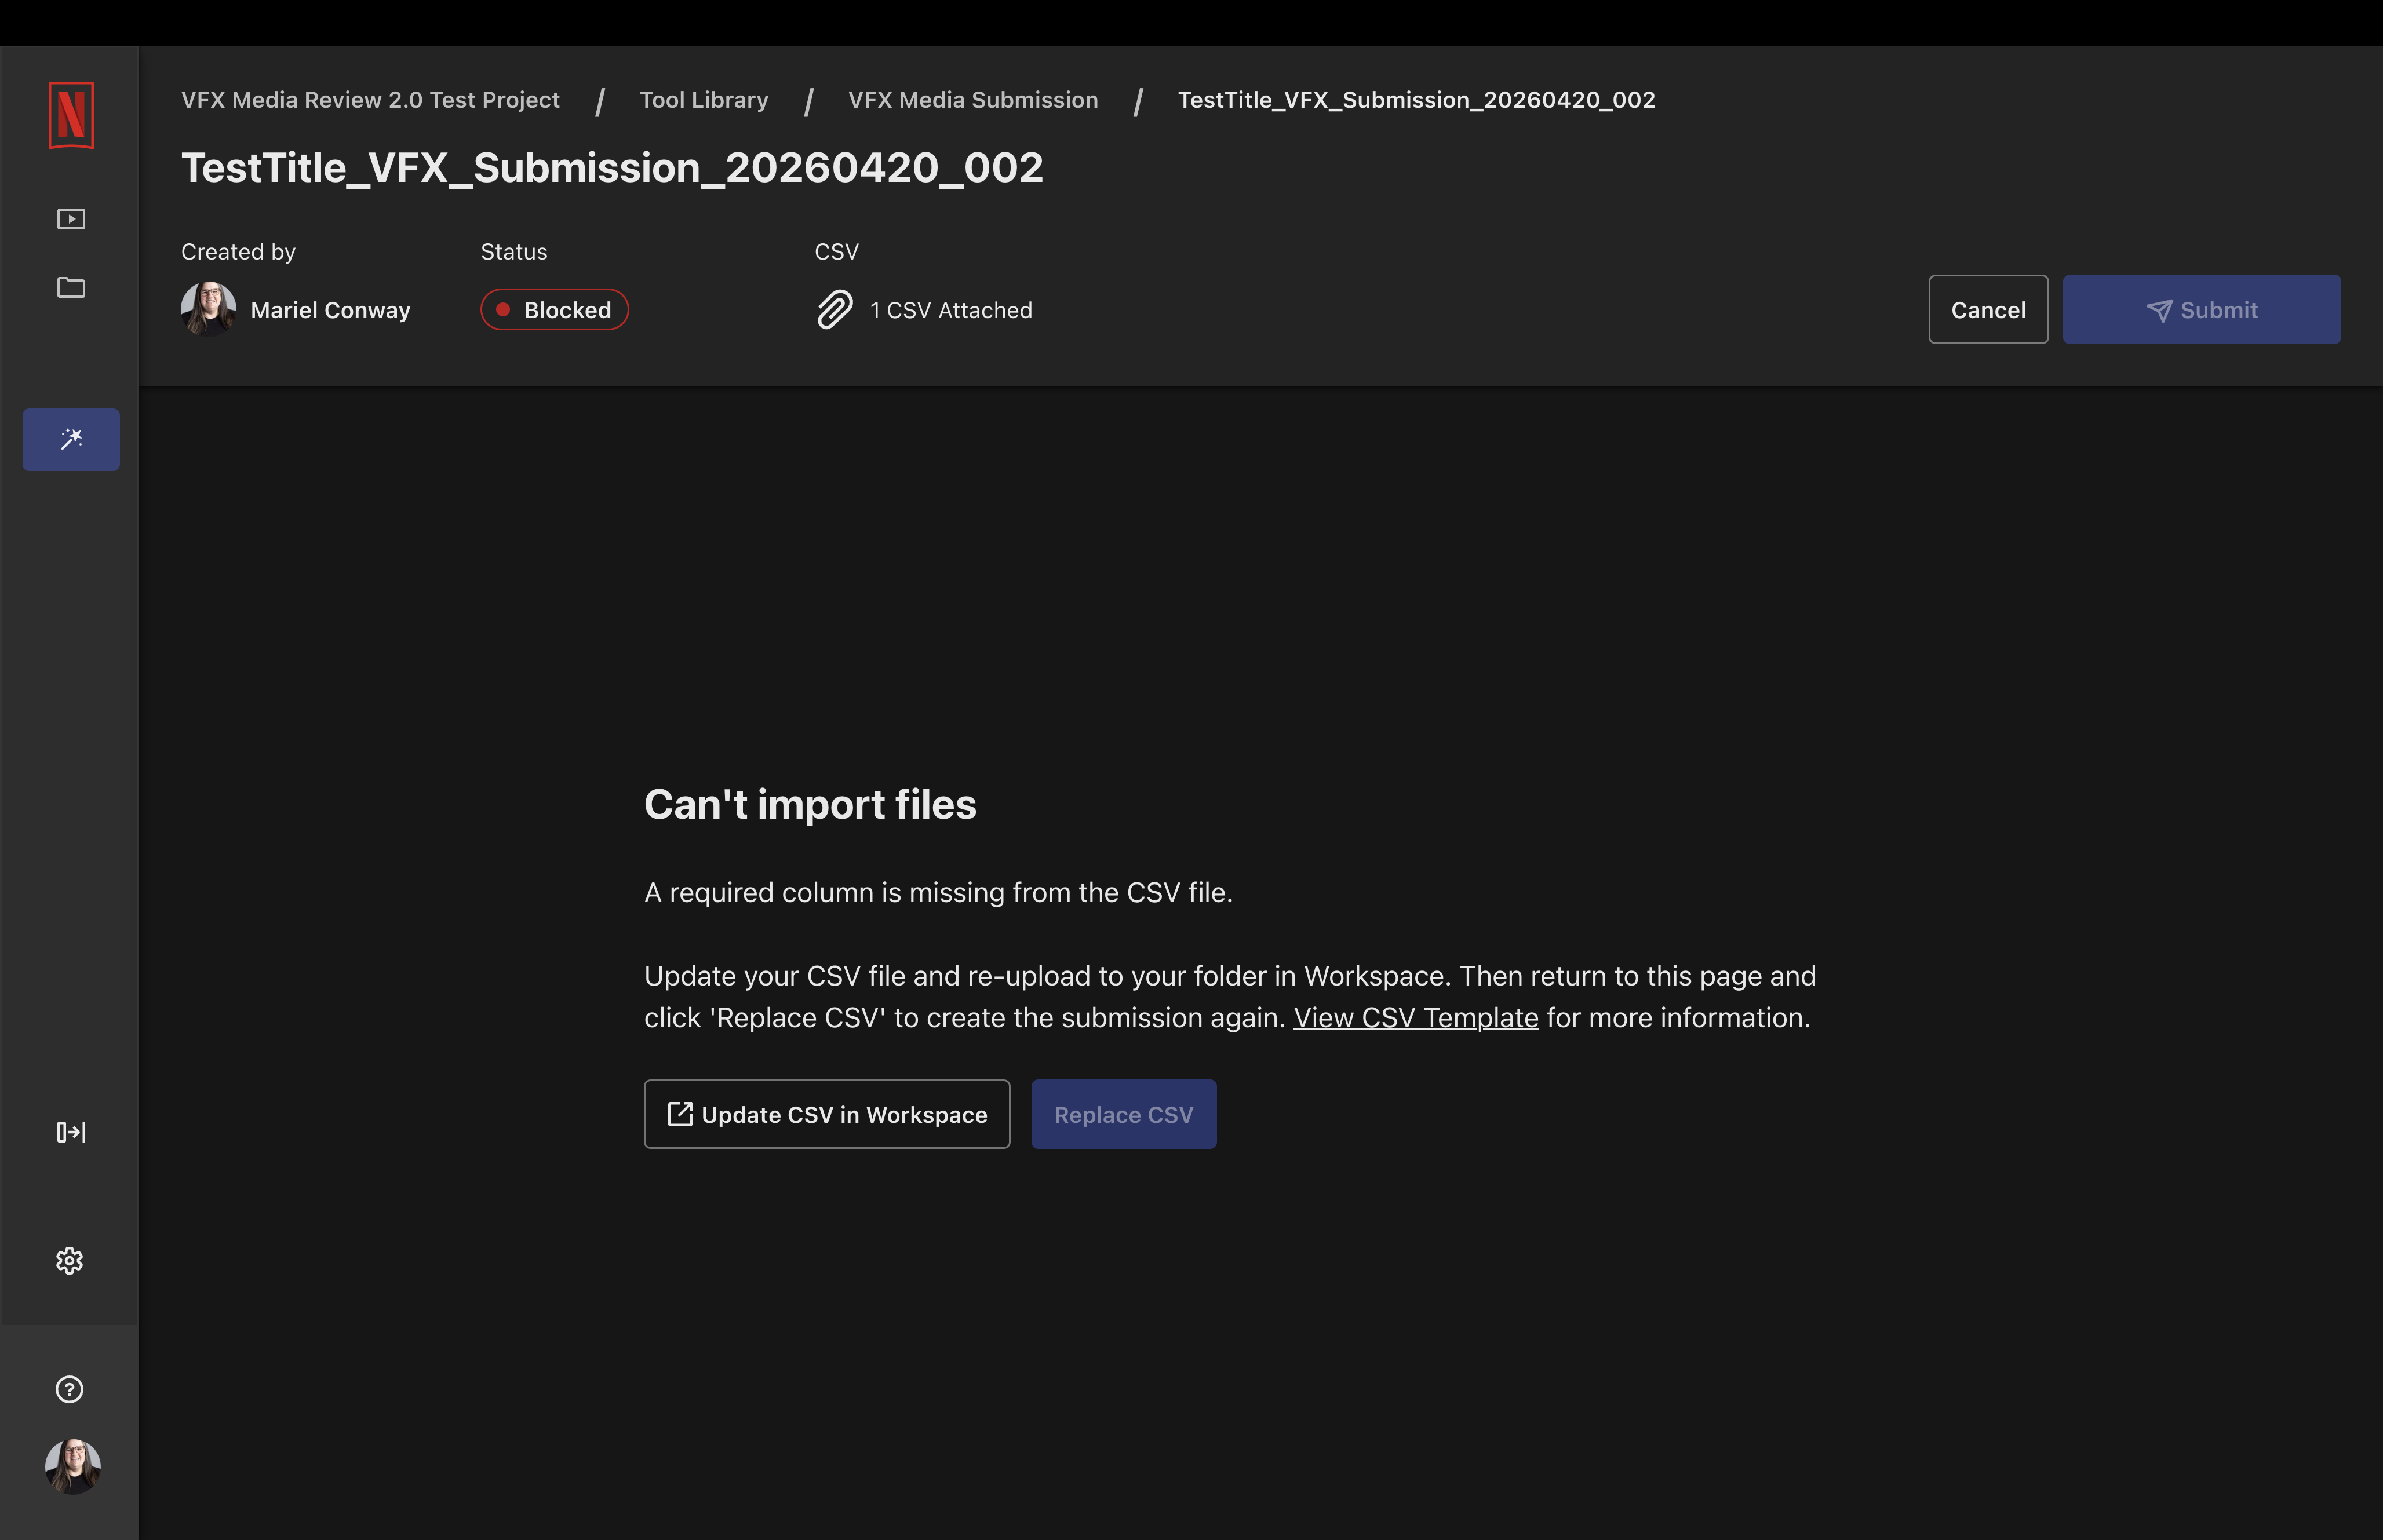This screenshot has width=2383, height=1540.
Task: Cancel the submission
Action: pos(1988,310)
